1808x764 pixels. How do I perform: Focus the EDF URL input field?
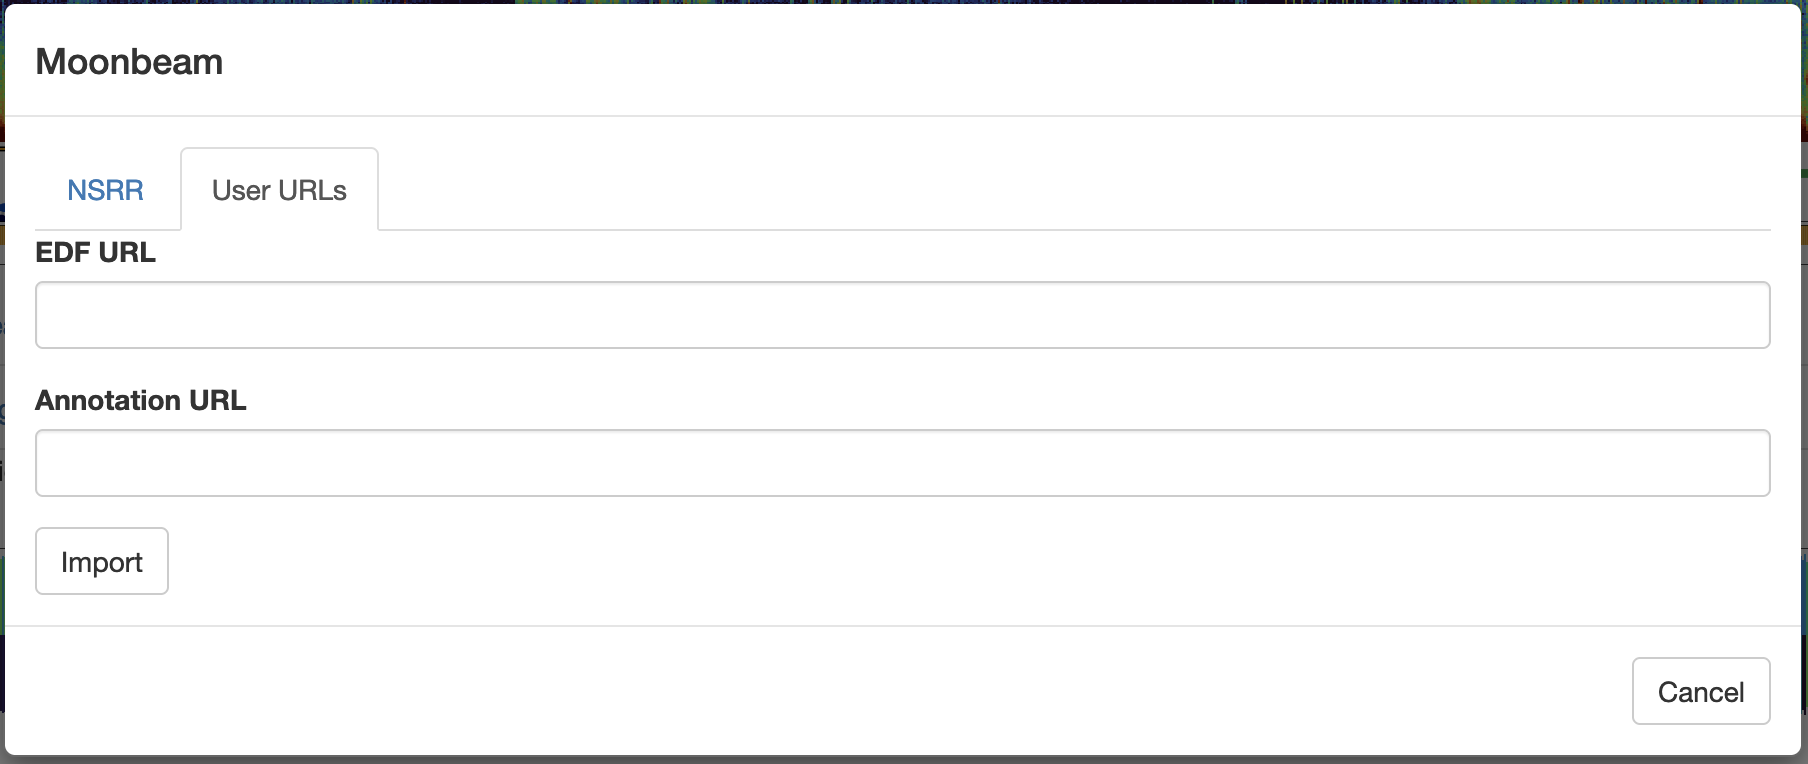coord(902,315)
